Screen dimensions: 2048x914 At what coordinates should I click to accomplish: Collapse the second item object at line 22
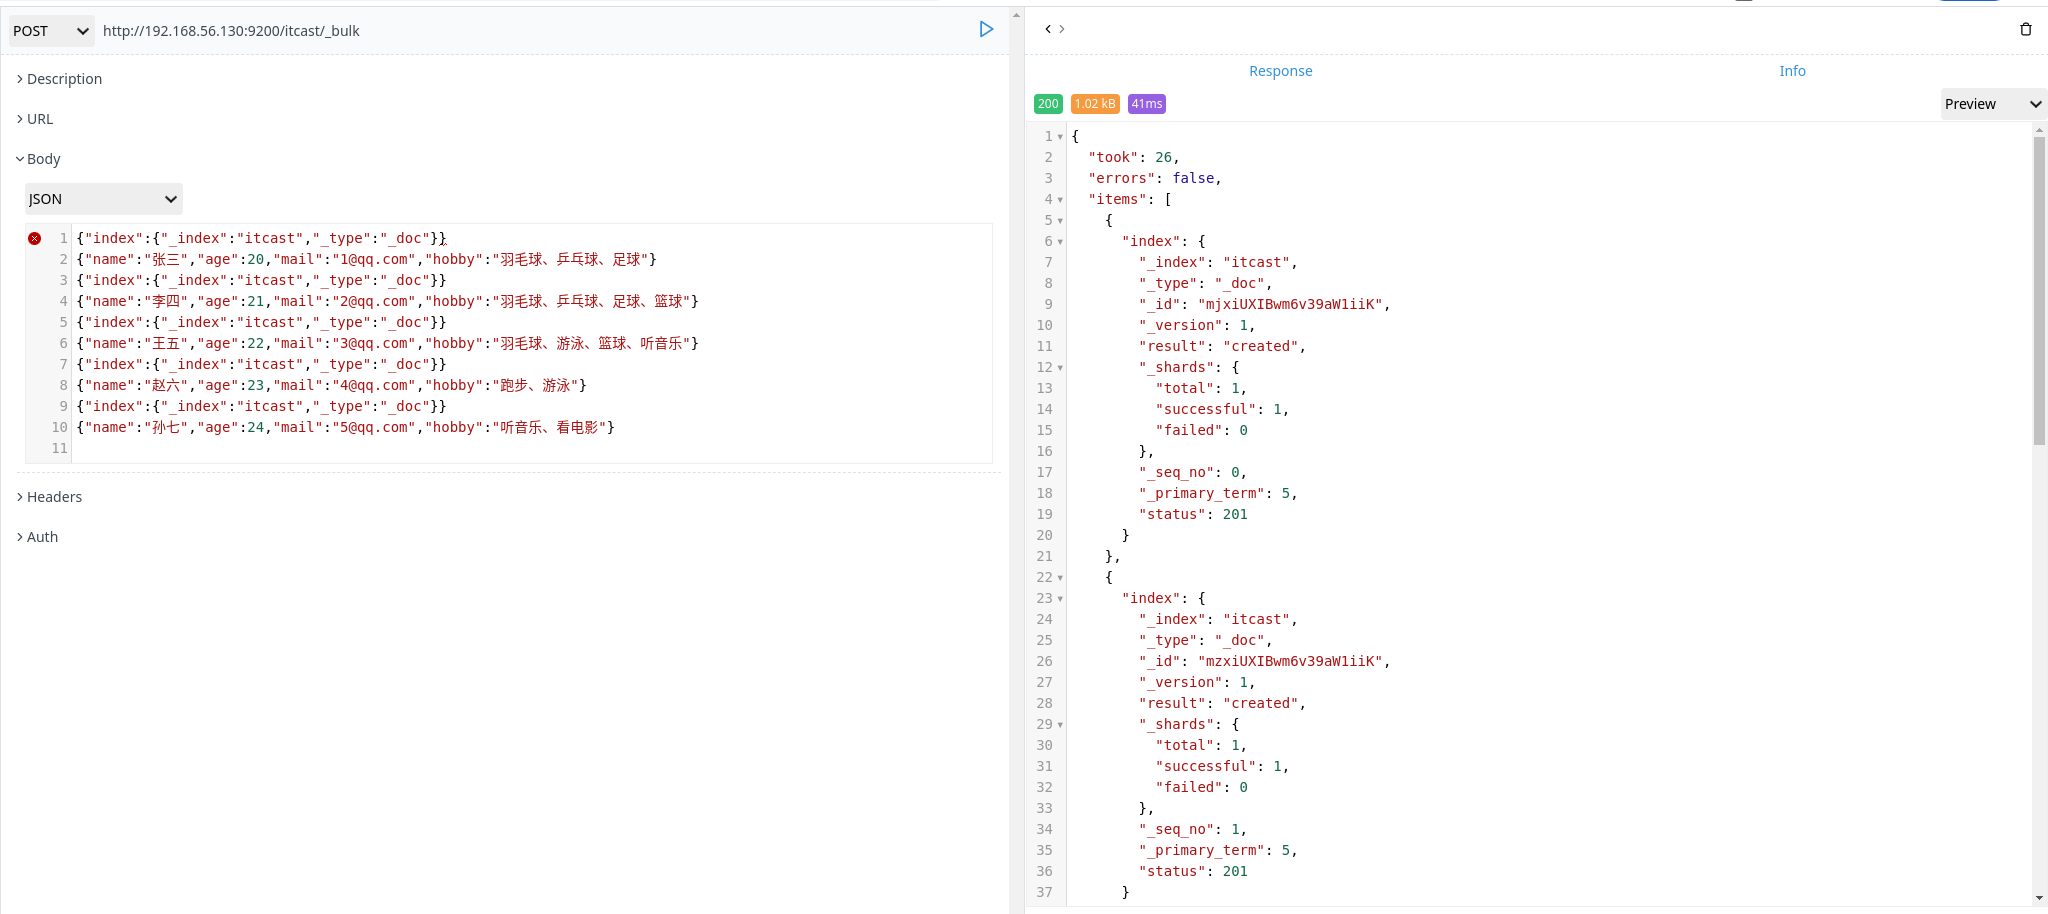tap(1059, 577)
